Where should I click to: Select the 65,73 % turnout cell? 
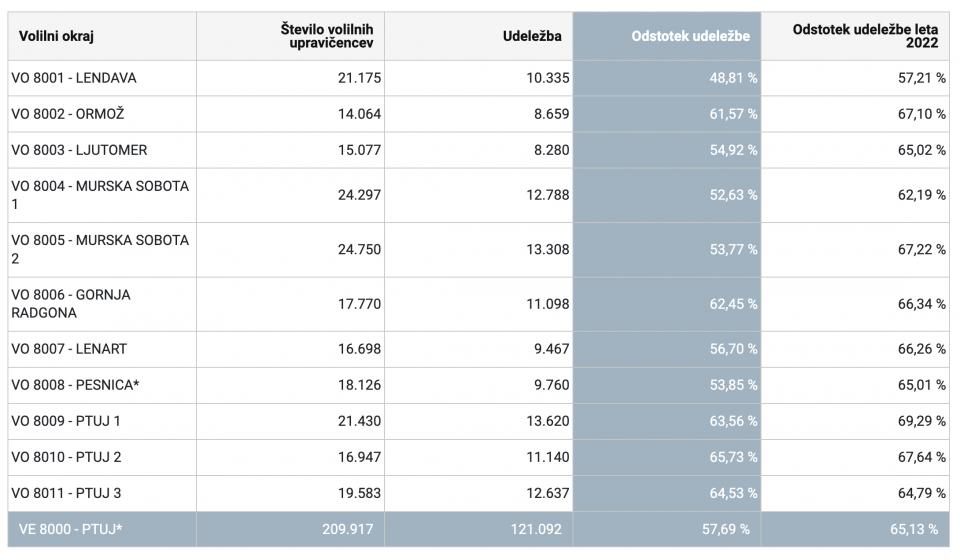(733, 457)
